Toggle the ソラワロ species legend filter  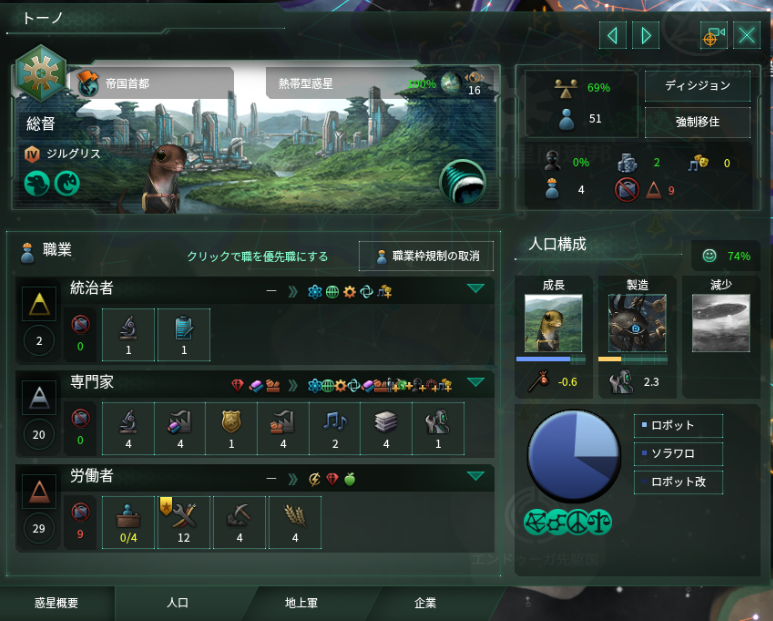[x=678, y=454]
